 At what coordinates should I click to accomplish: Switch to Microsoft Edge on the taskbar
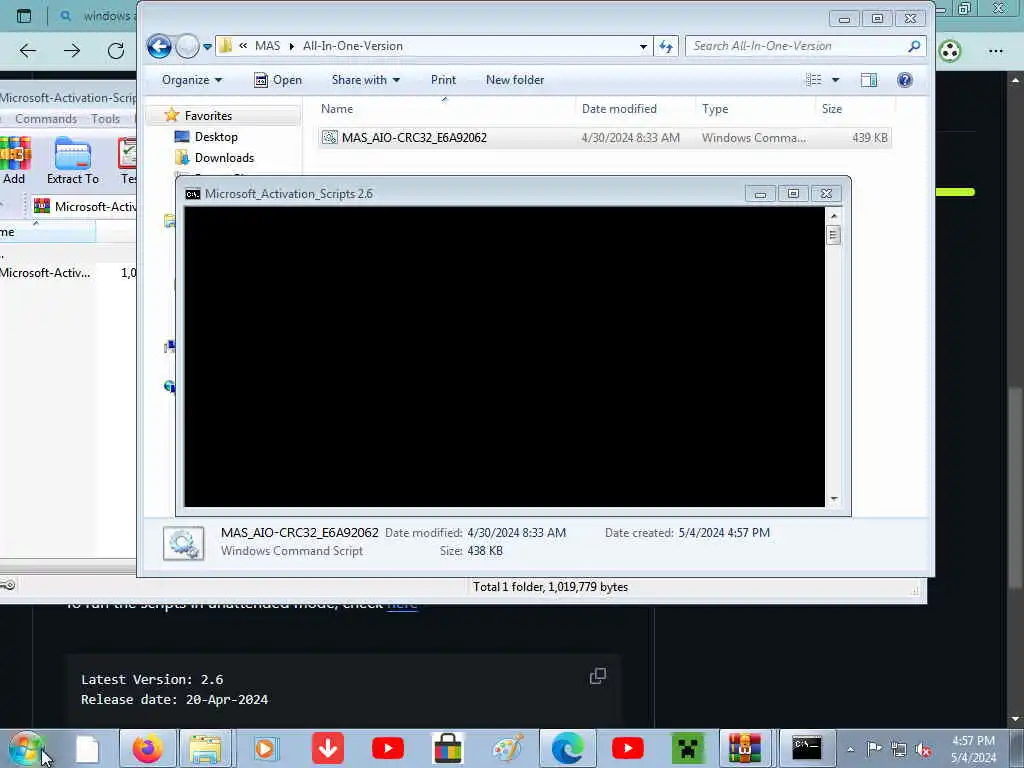(567, 748)
